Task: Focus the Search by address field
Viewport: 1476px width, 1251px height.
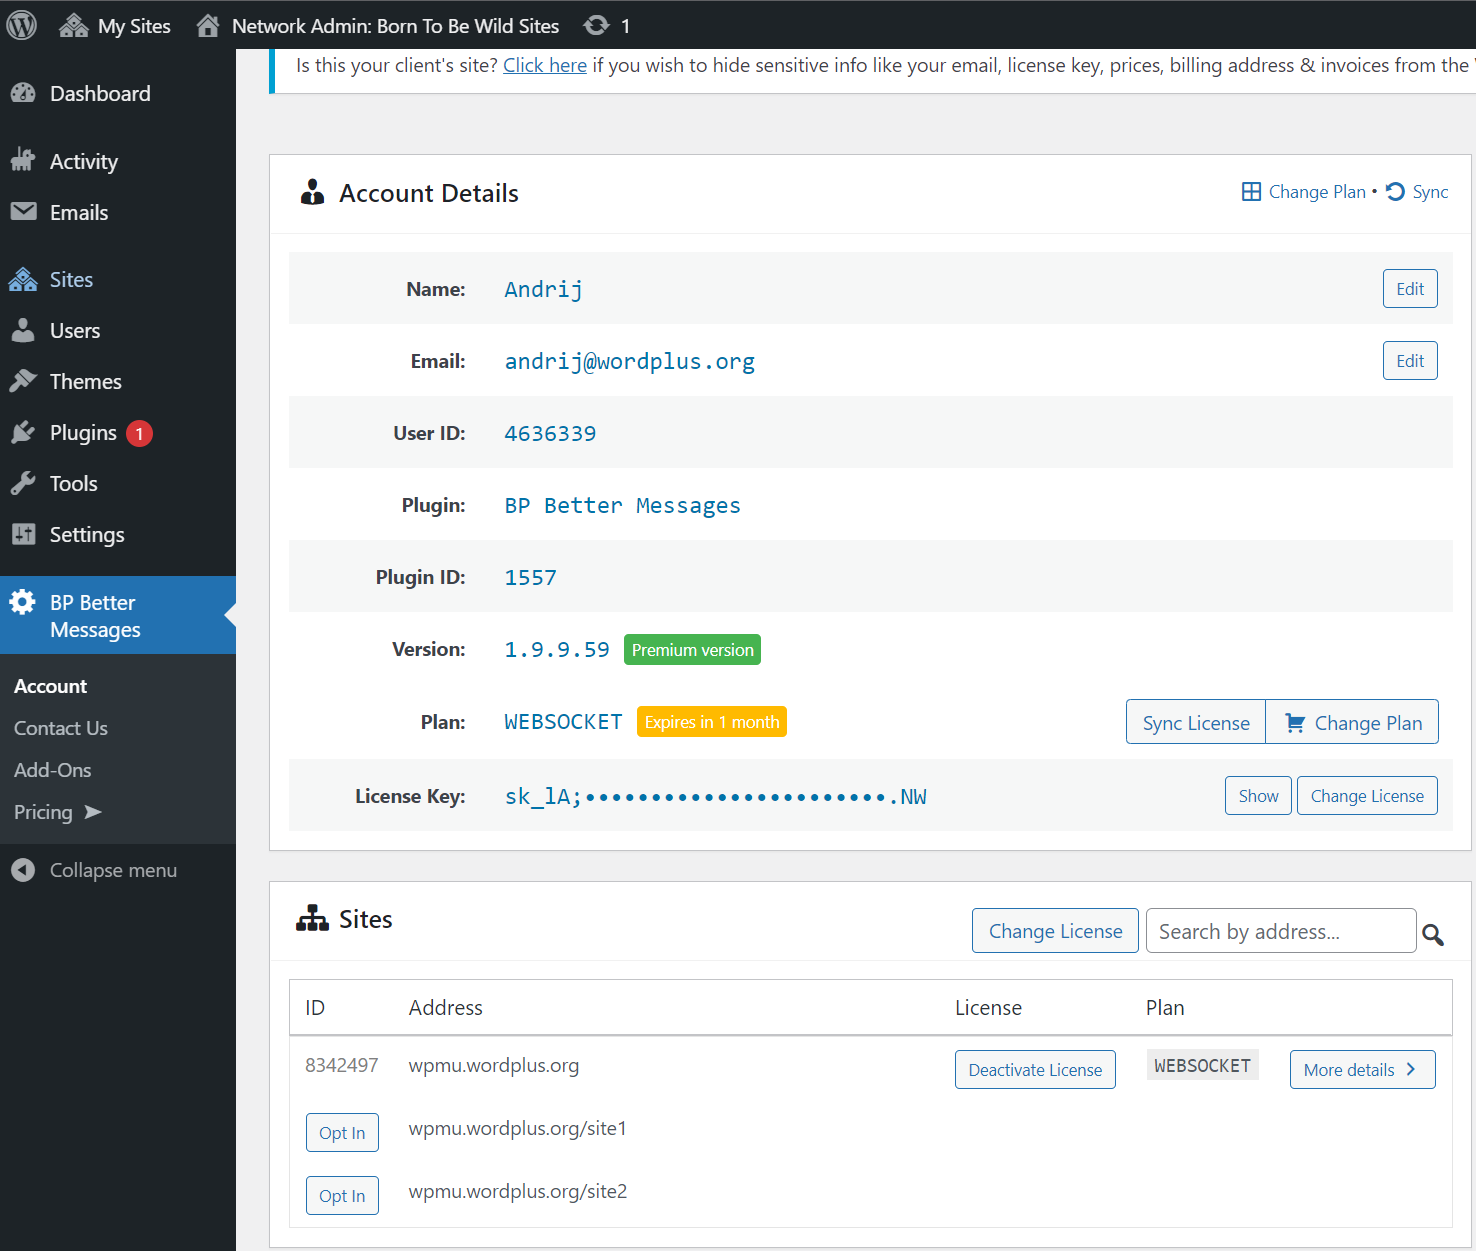Action: 1281,931
